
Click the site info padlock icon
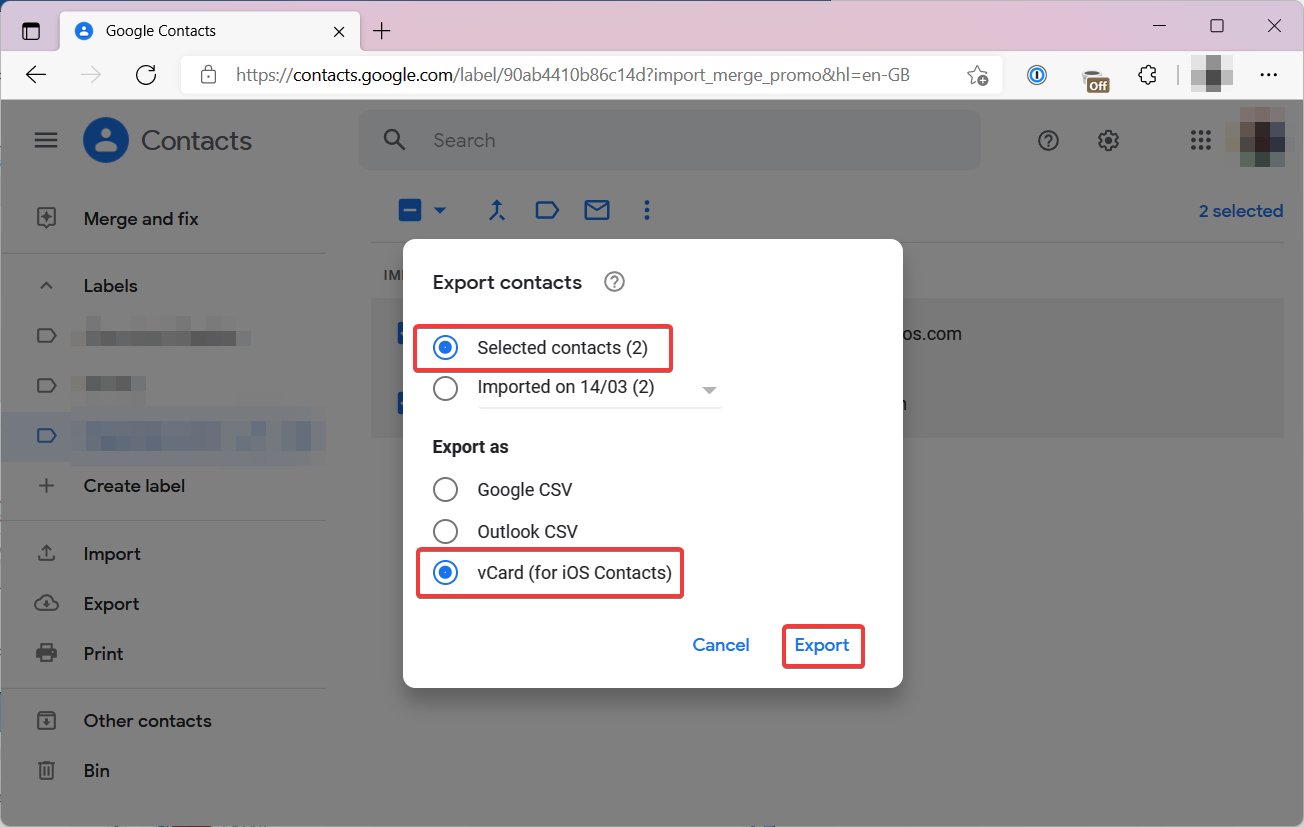point(208,75)
